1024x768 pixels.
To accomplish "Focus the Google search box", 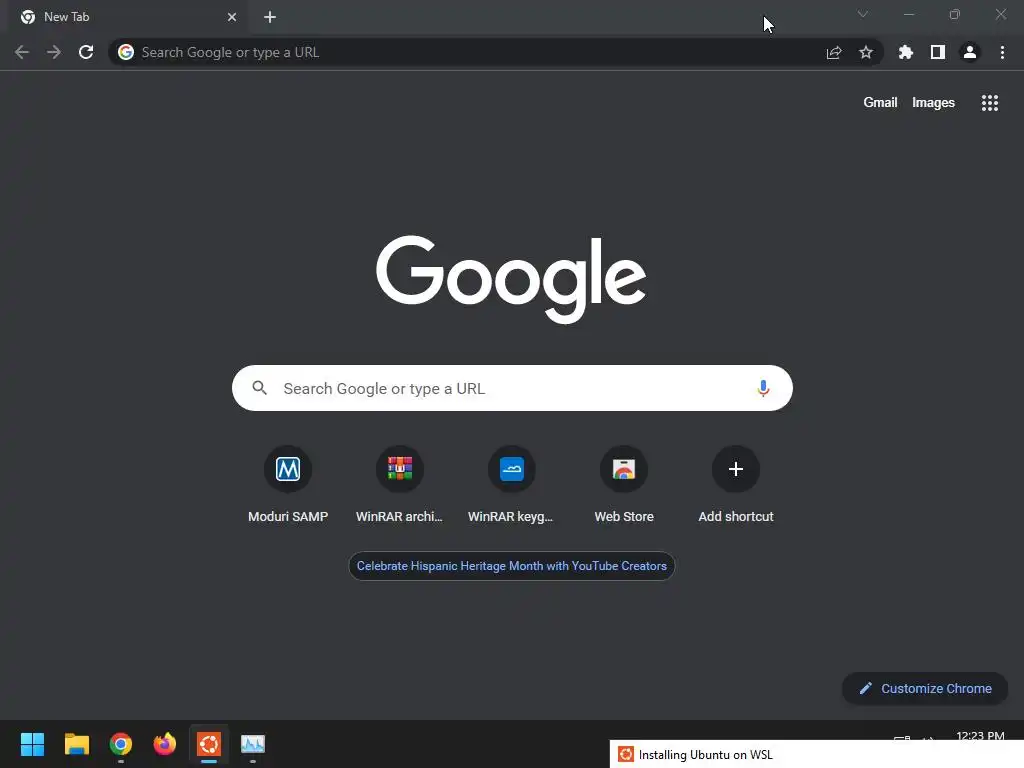I will click(x=512, y=388).
